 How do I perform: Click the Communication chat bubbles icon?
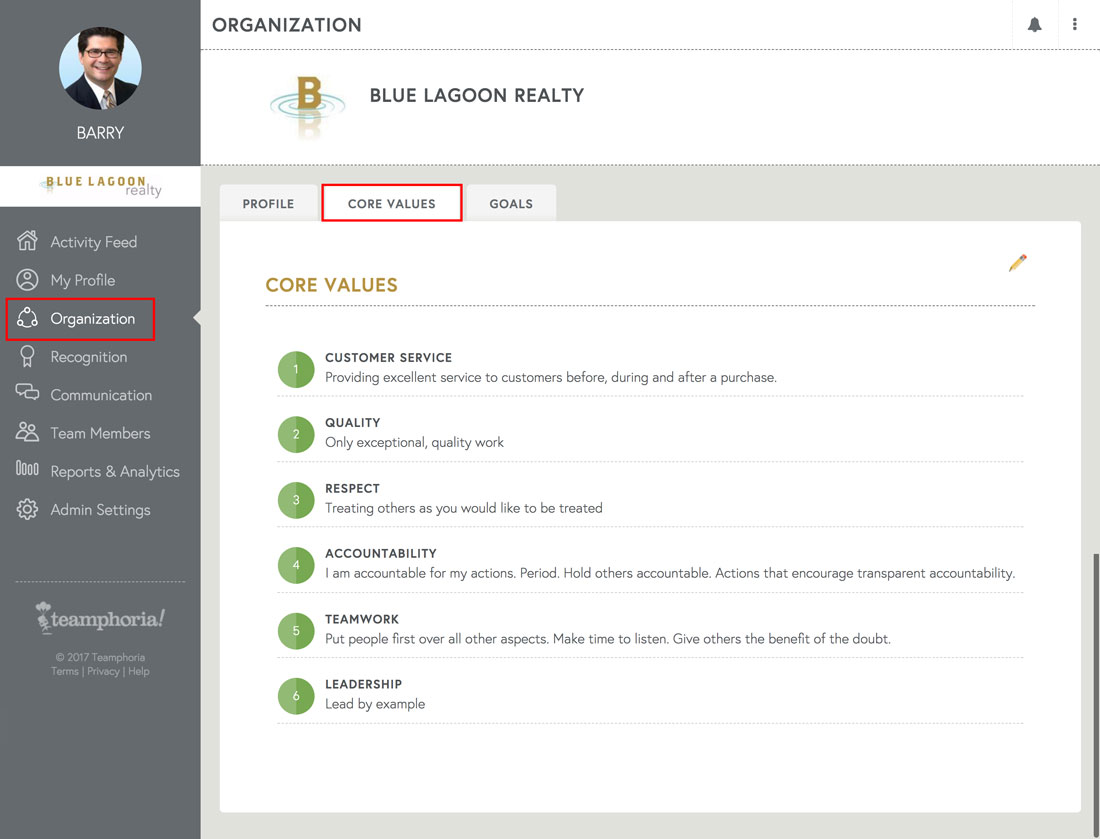pos(27,392)
